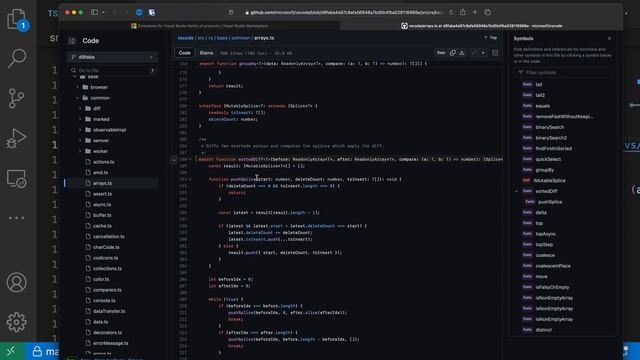Viewport: 640px width, 360px height.
Task: Show Safari tab overview
Action: pos(487,12)
